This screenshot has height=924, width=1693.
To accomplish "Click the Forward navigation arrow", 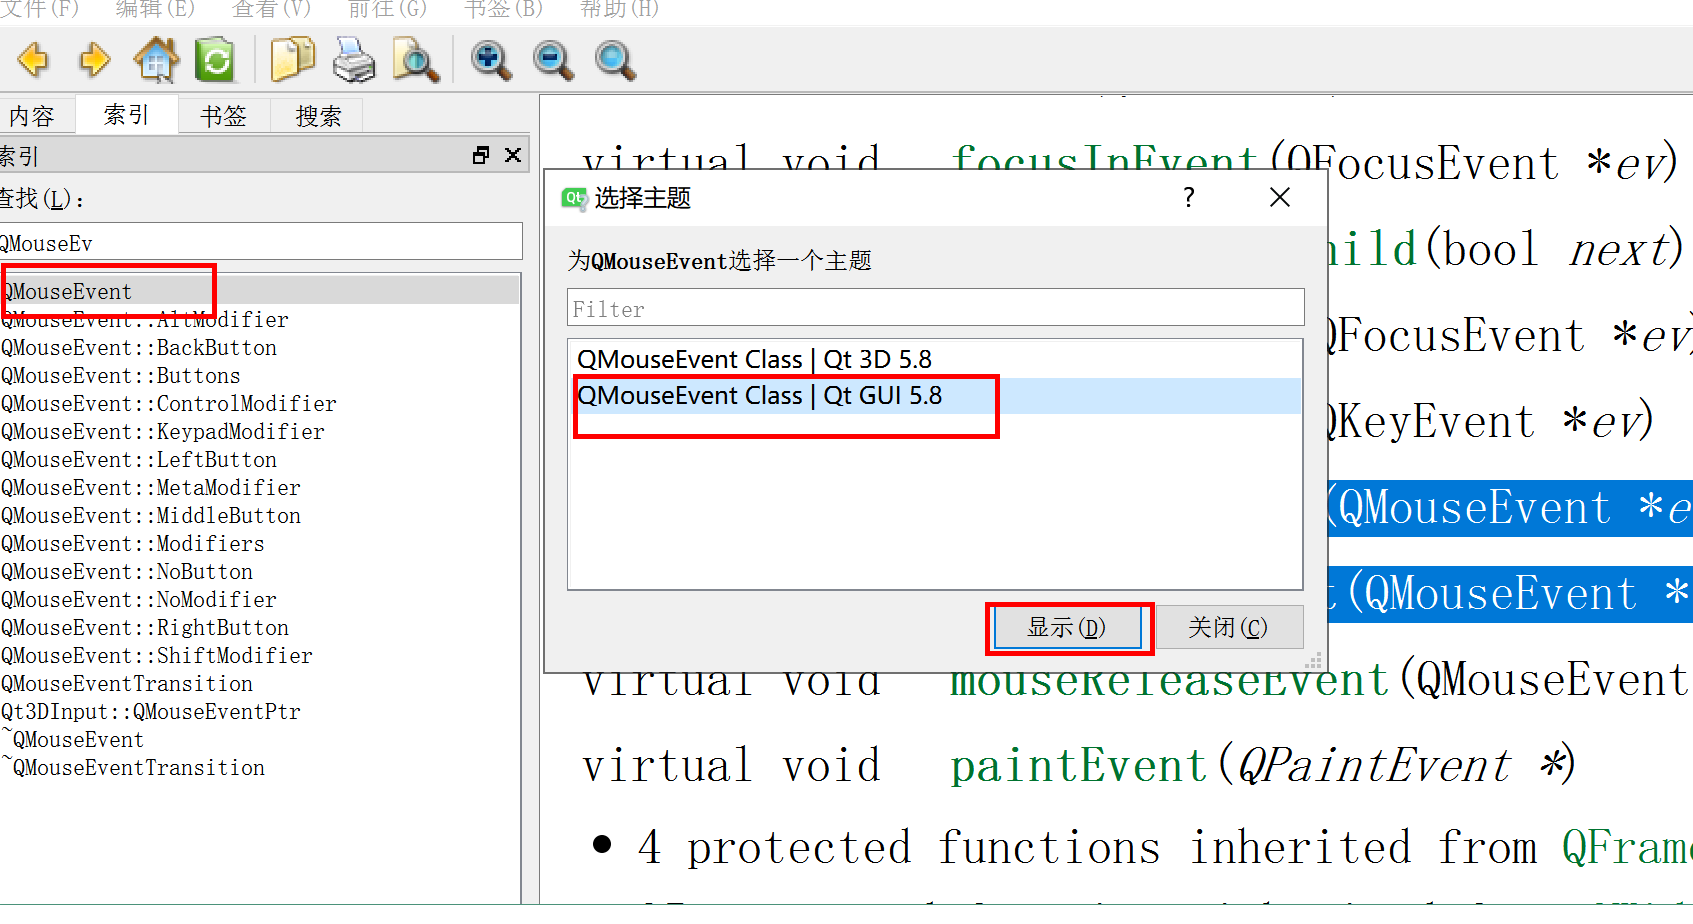I will point(95,60).
